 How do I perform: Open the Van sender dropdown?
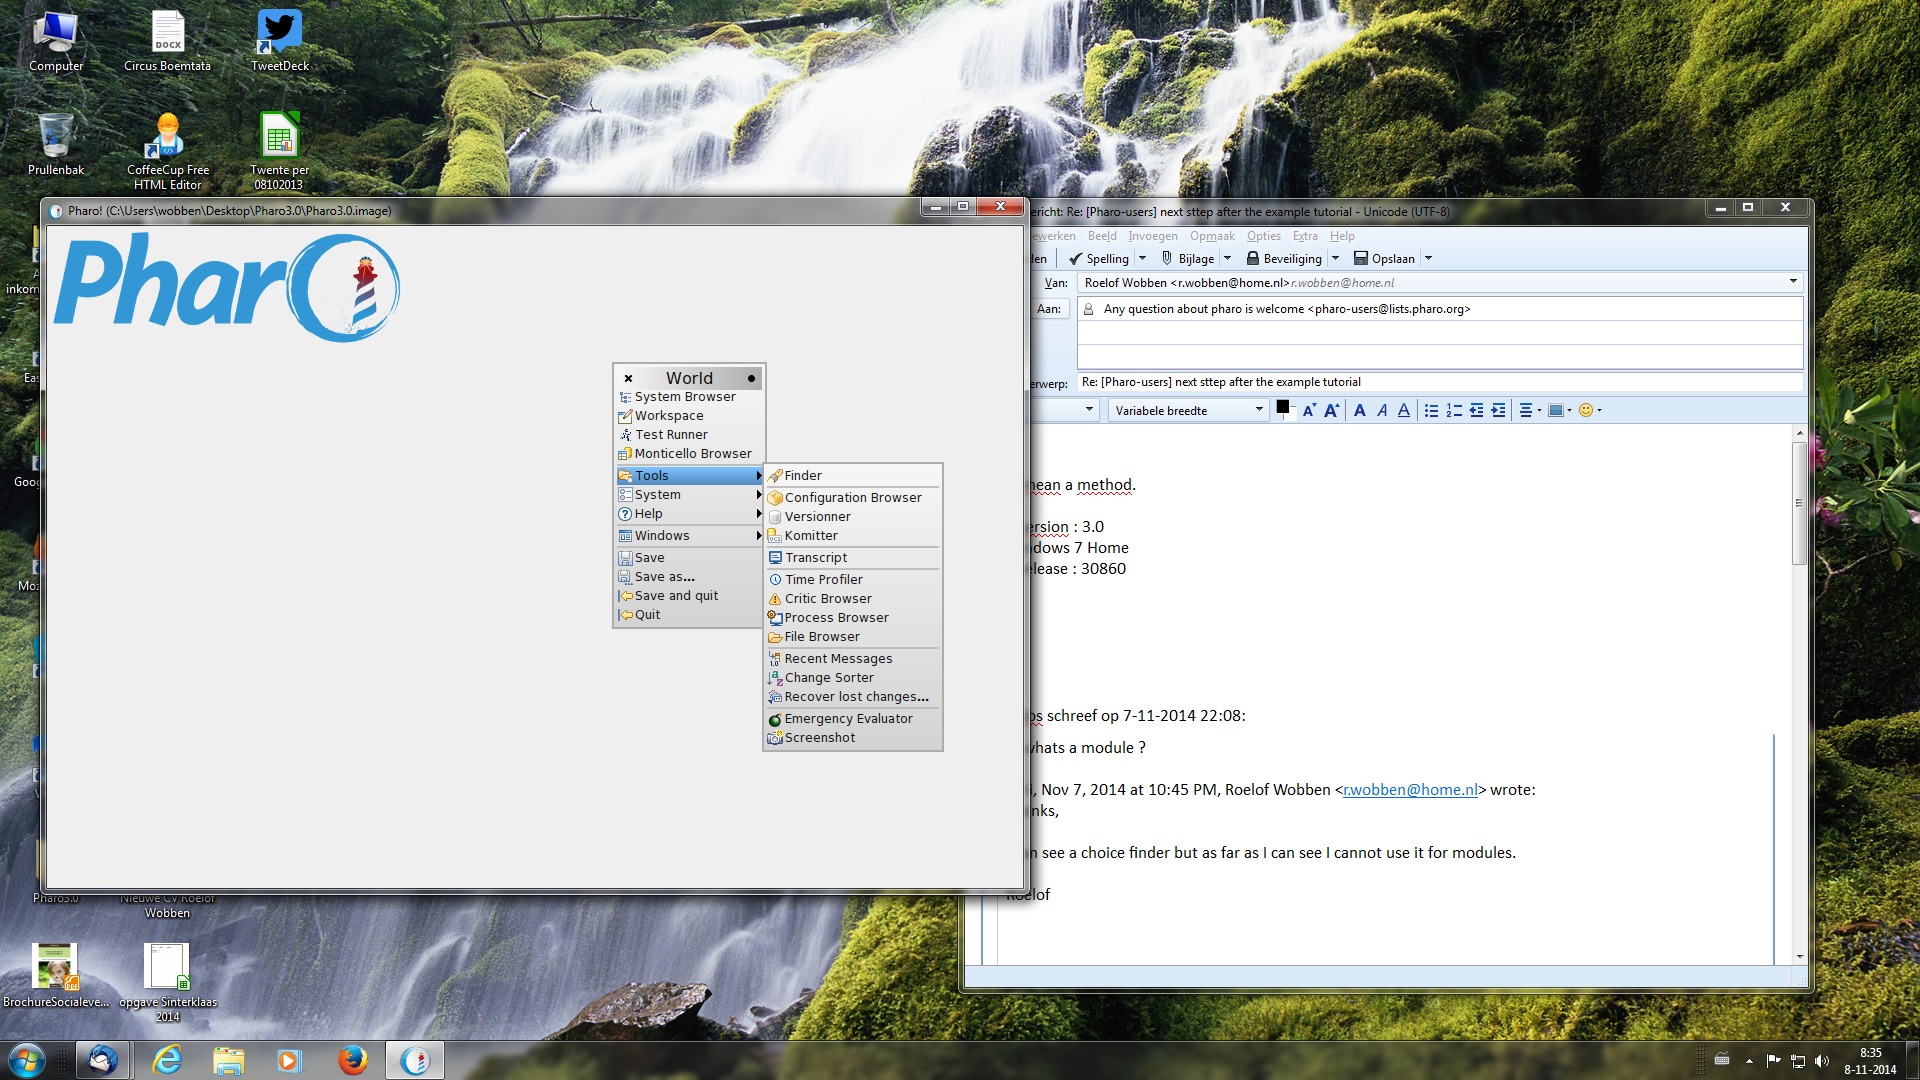1793,282
